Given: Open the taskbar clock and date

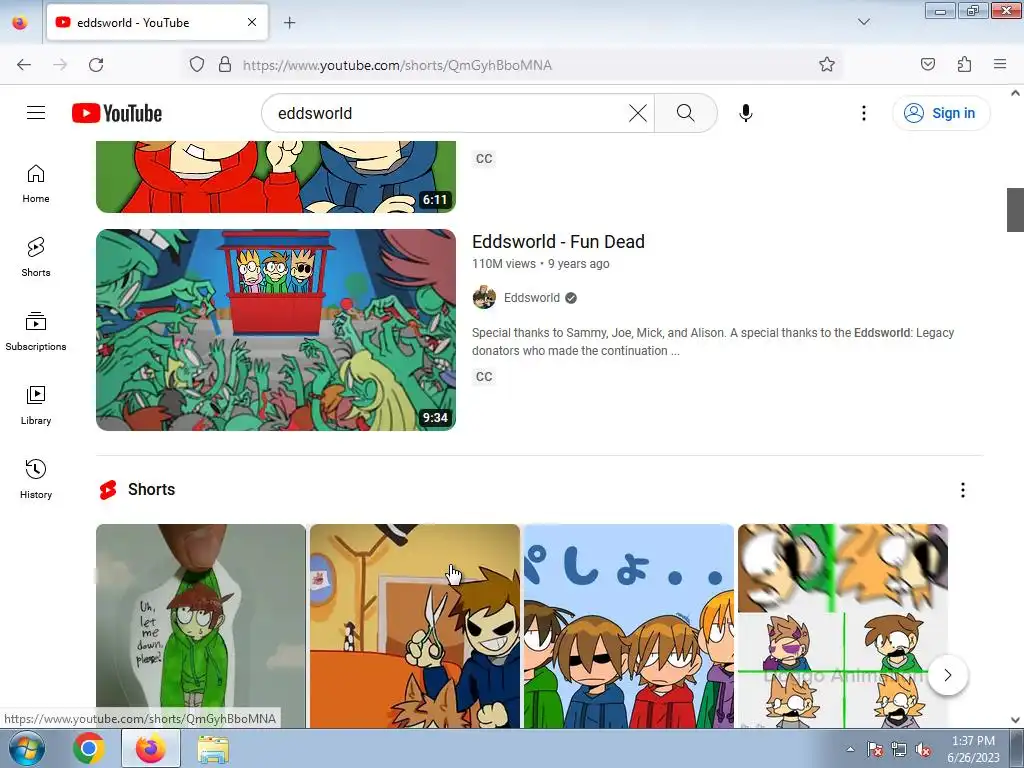Looking at the screenshot, I should 973,749.
